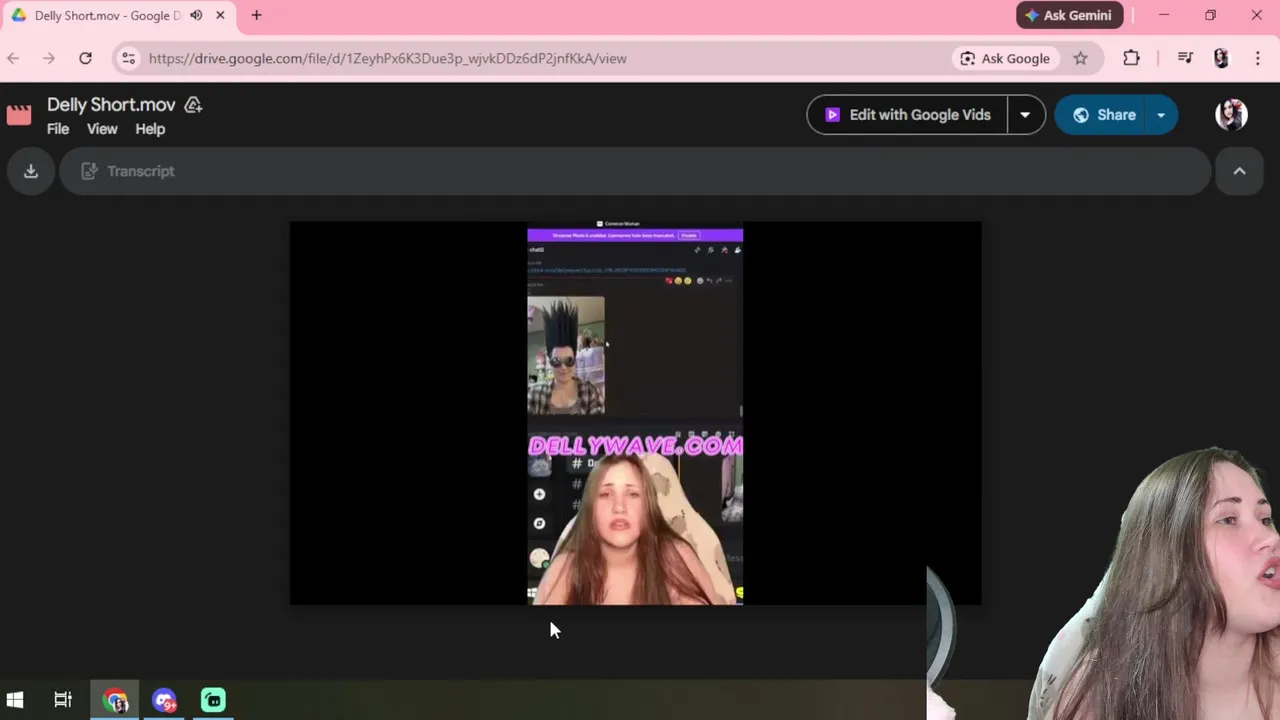Expand the Share options dropdown arrow
The image size is (1280, 720).
(1161, 115)
